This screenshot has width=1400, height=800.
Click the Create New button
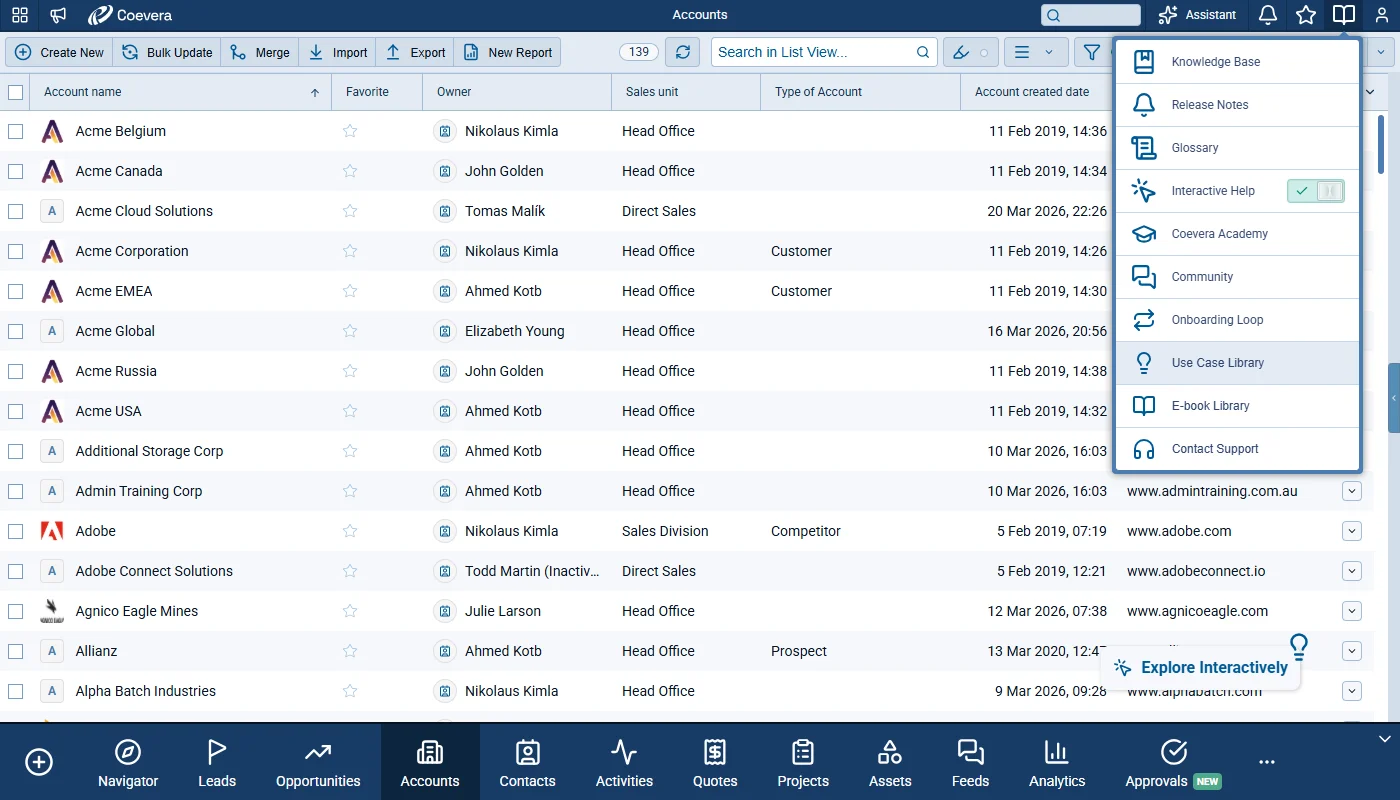point(59,52)
